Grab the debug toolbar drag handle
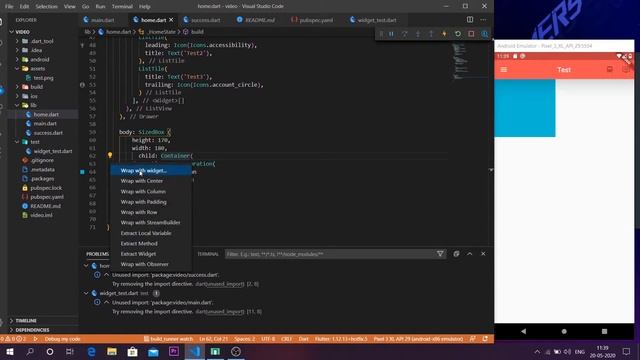Viewport: 640px width, 360px height. coord(381,34)
